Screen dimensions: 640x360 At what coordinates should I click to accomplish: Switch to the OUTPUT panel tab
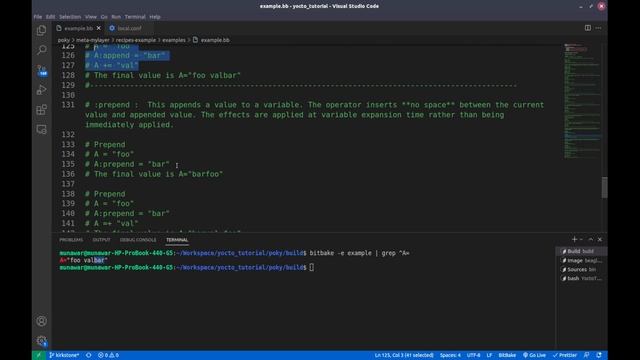point(101,240)
